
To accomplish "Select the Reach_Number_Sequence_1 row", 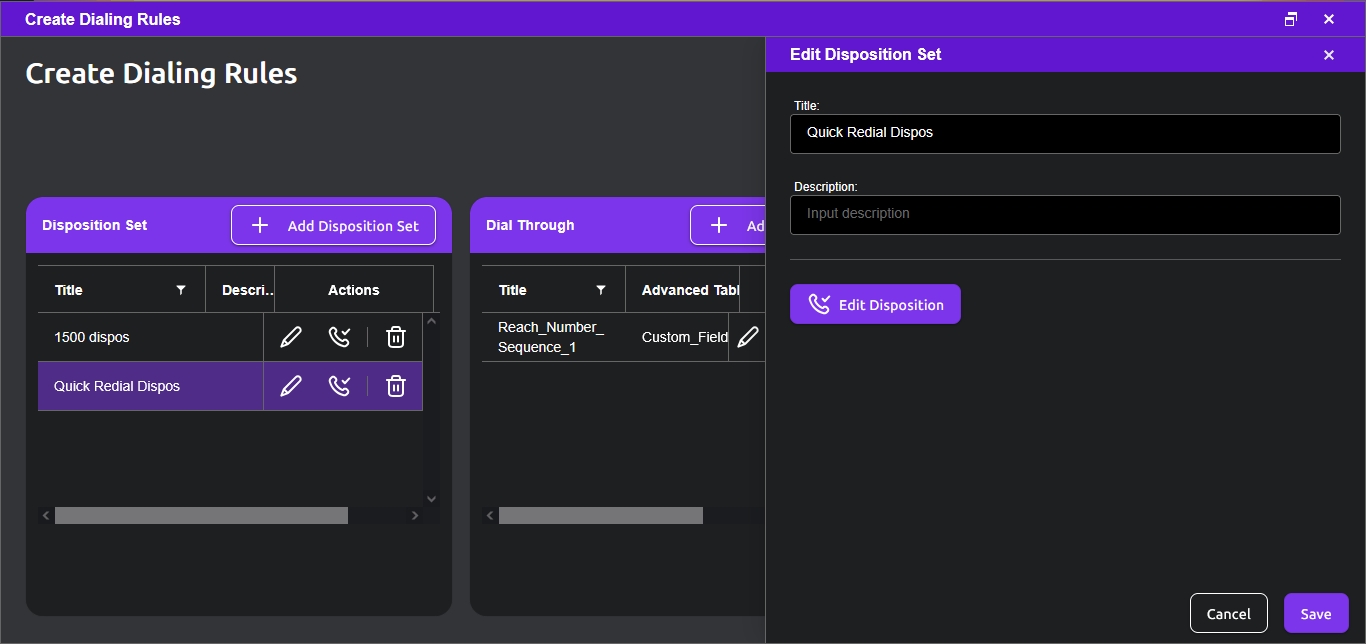I will click(x=624, y=337).
